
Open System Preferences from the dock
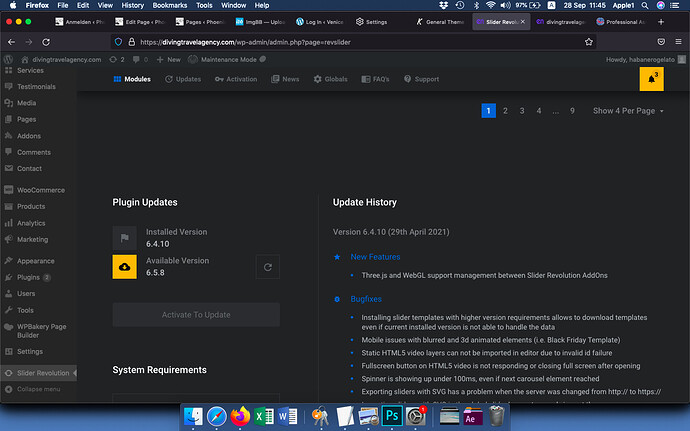pos(415,416)
